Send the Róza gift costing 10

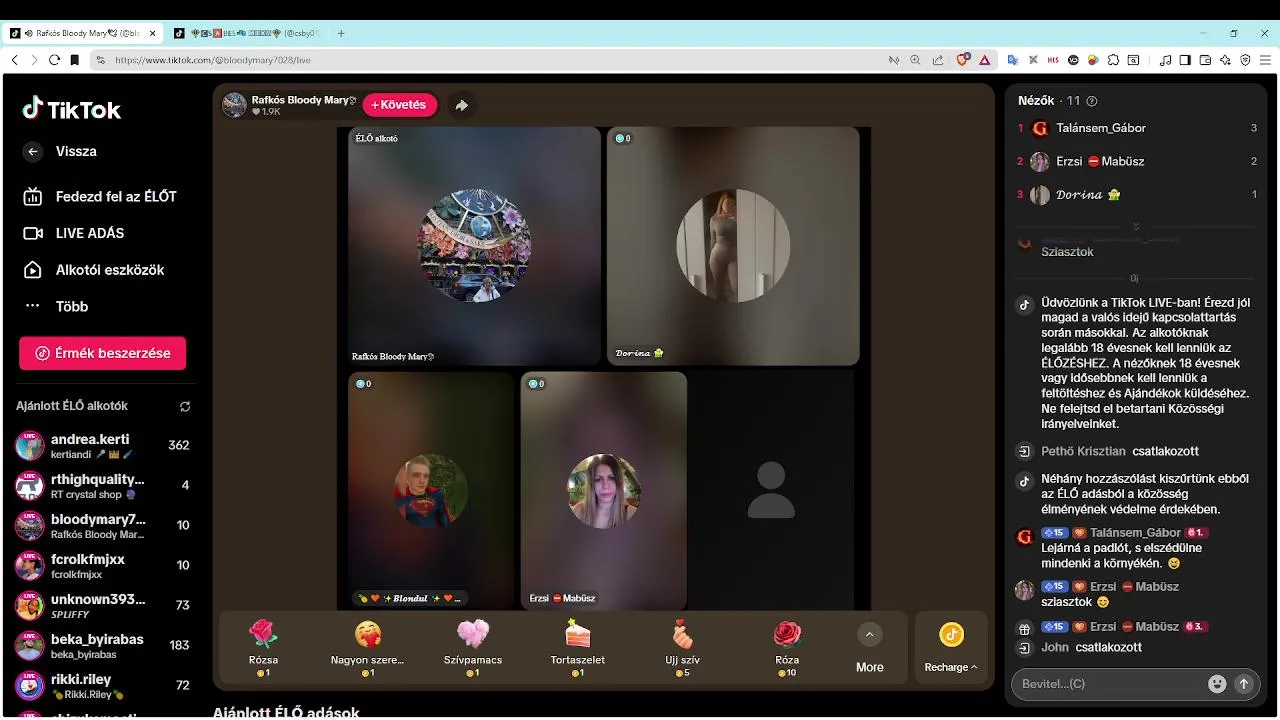pyautogui.click(x=787, y=648)
